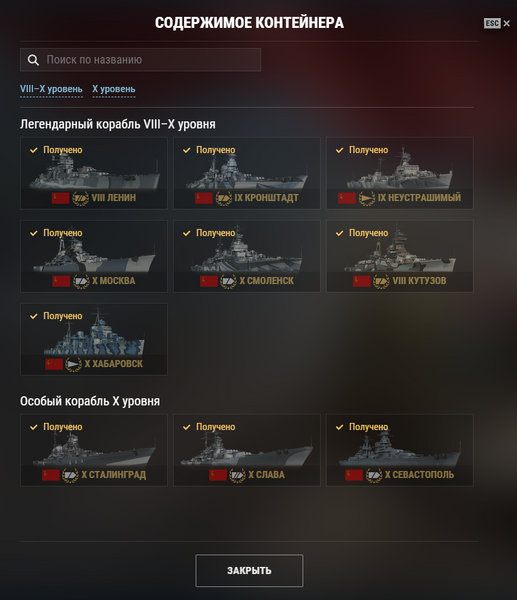Image resolution: width=517 pixels, height=600 pixels.
Task: Click the cruiser class icon beside X МОСКВА
Action: (x=81, y=281)
